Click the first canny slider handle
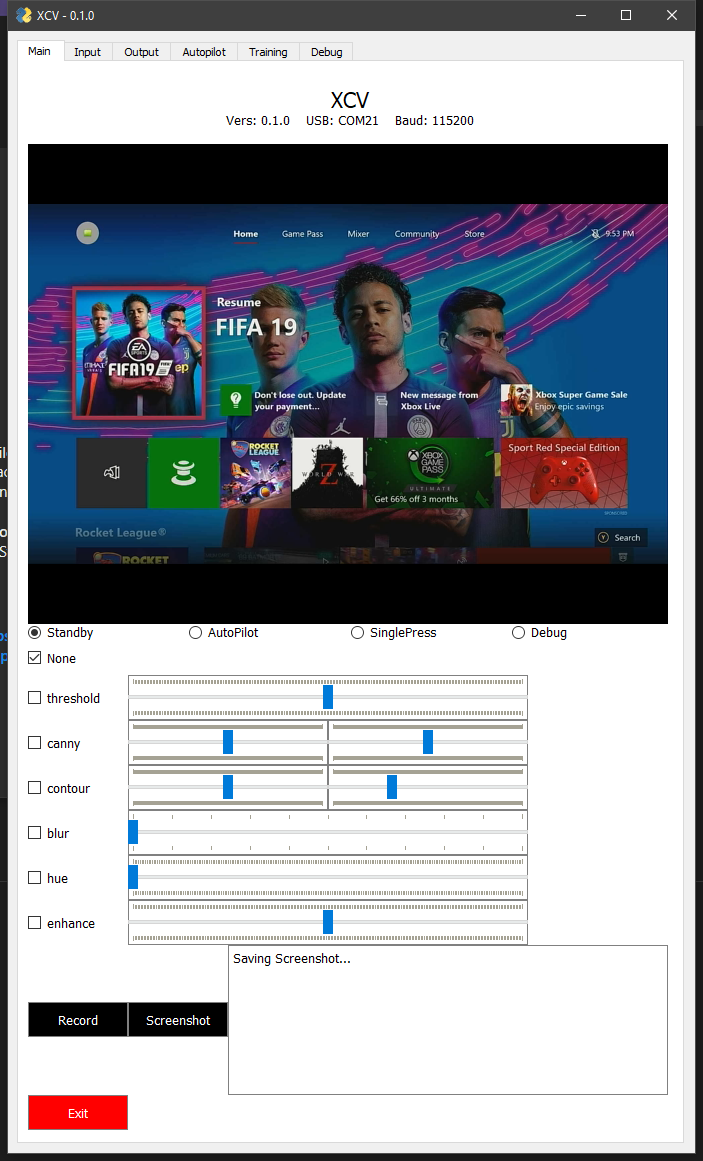This screenshot has height=1161, width=703. click(228, 742)
